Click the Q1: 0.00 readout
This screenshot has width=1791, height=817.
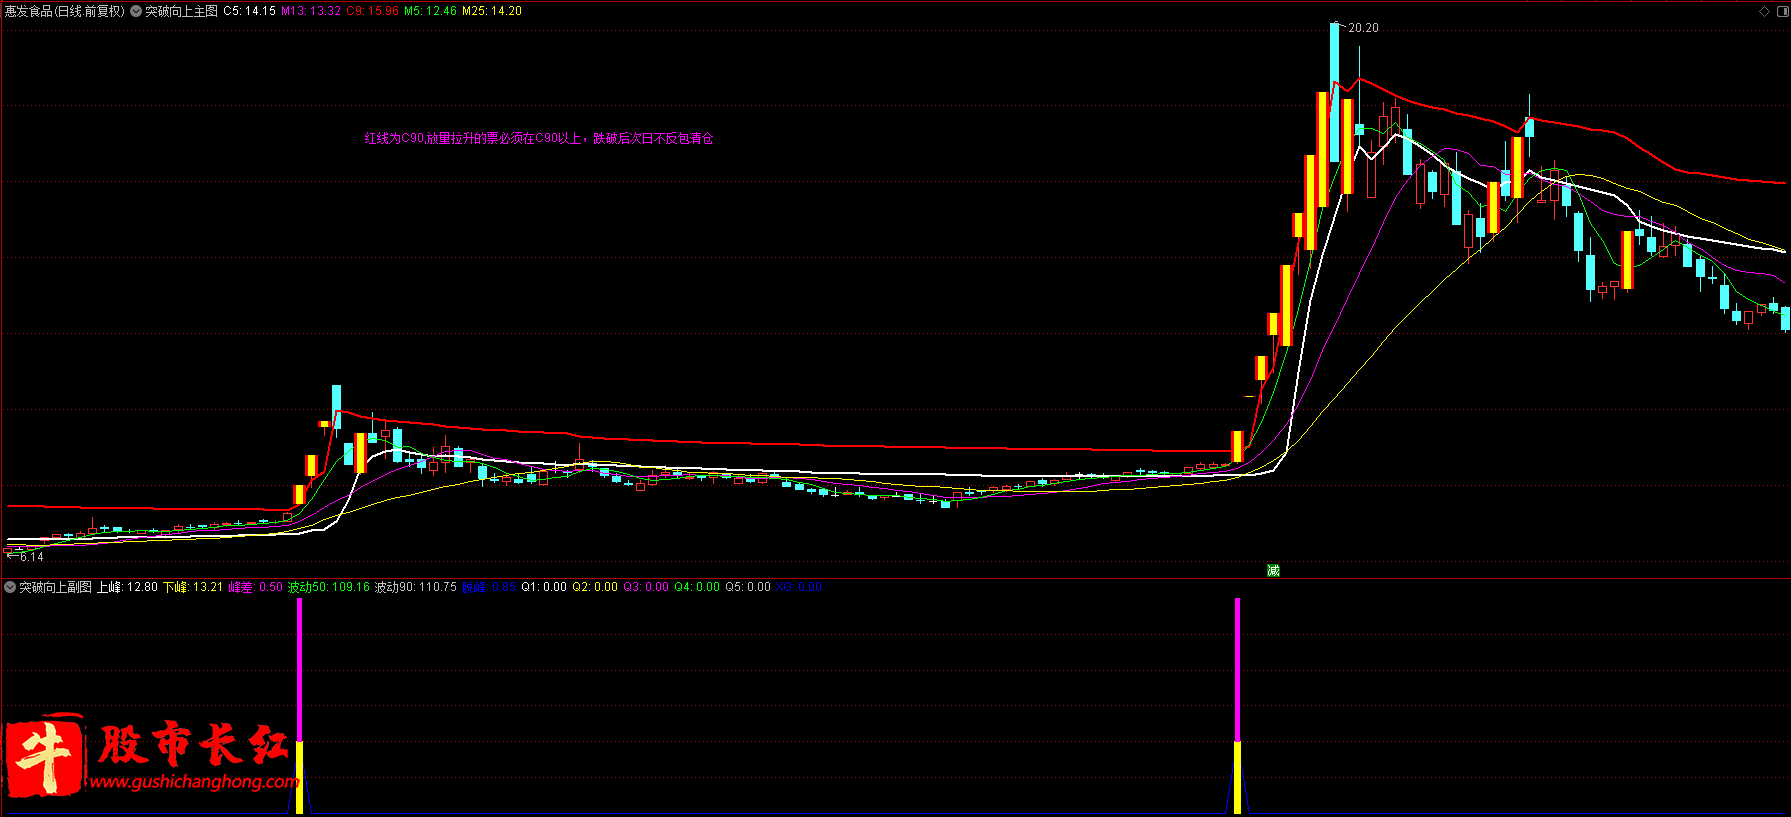click(x=544, y=587)
